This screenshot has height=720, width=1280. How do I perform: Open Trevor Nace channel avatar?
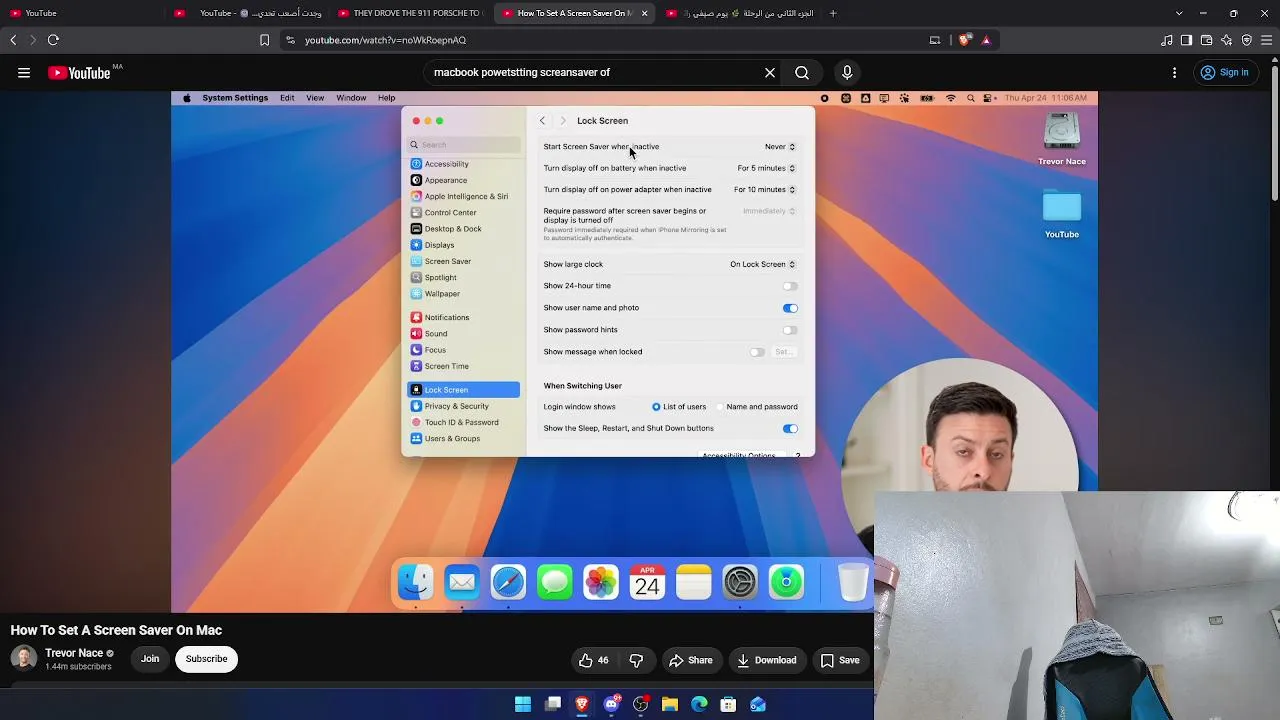tap(24, 658)
